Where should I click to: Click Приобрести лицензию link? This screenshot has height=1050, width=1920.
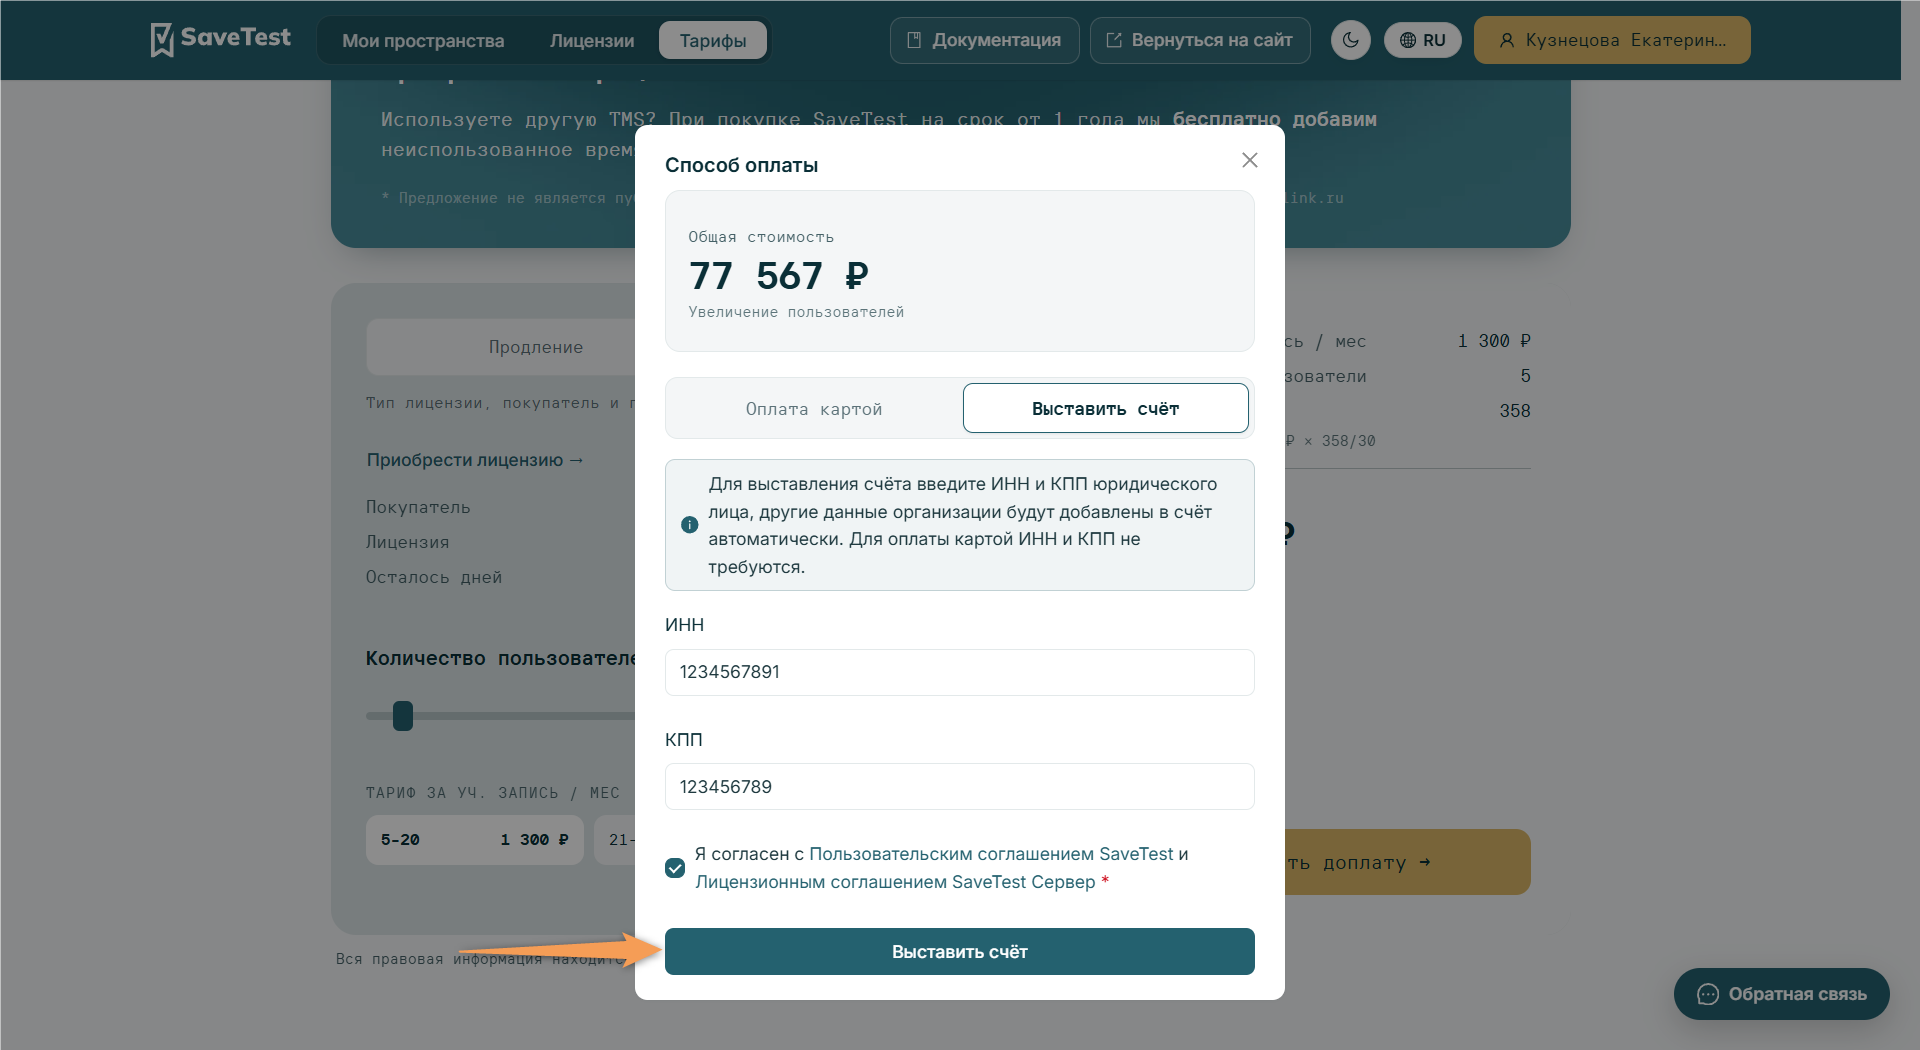(475, 460)
